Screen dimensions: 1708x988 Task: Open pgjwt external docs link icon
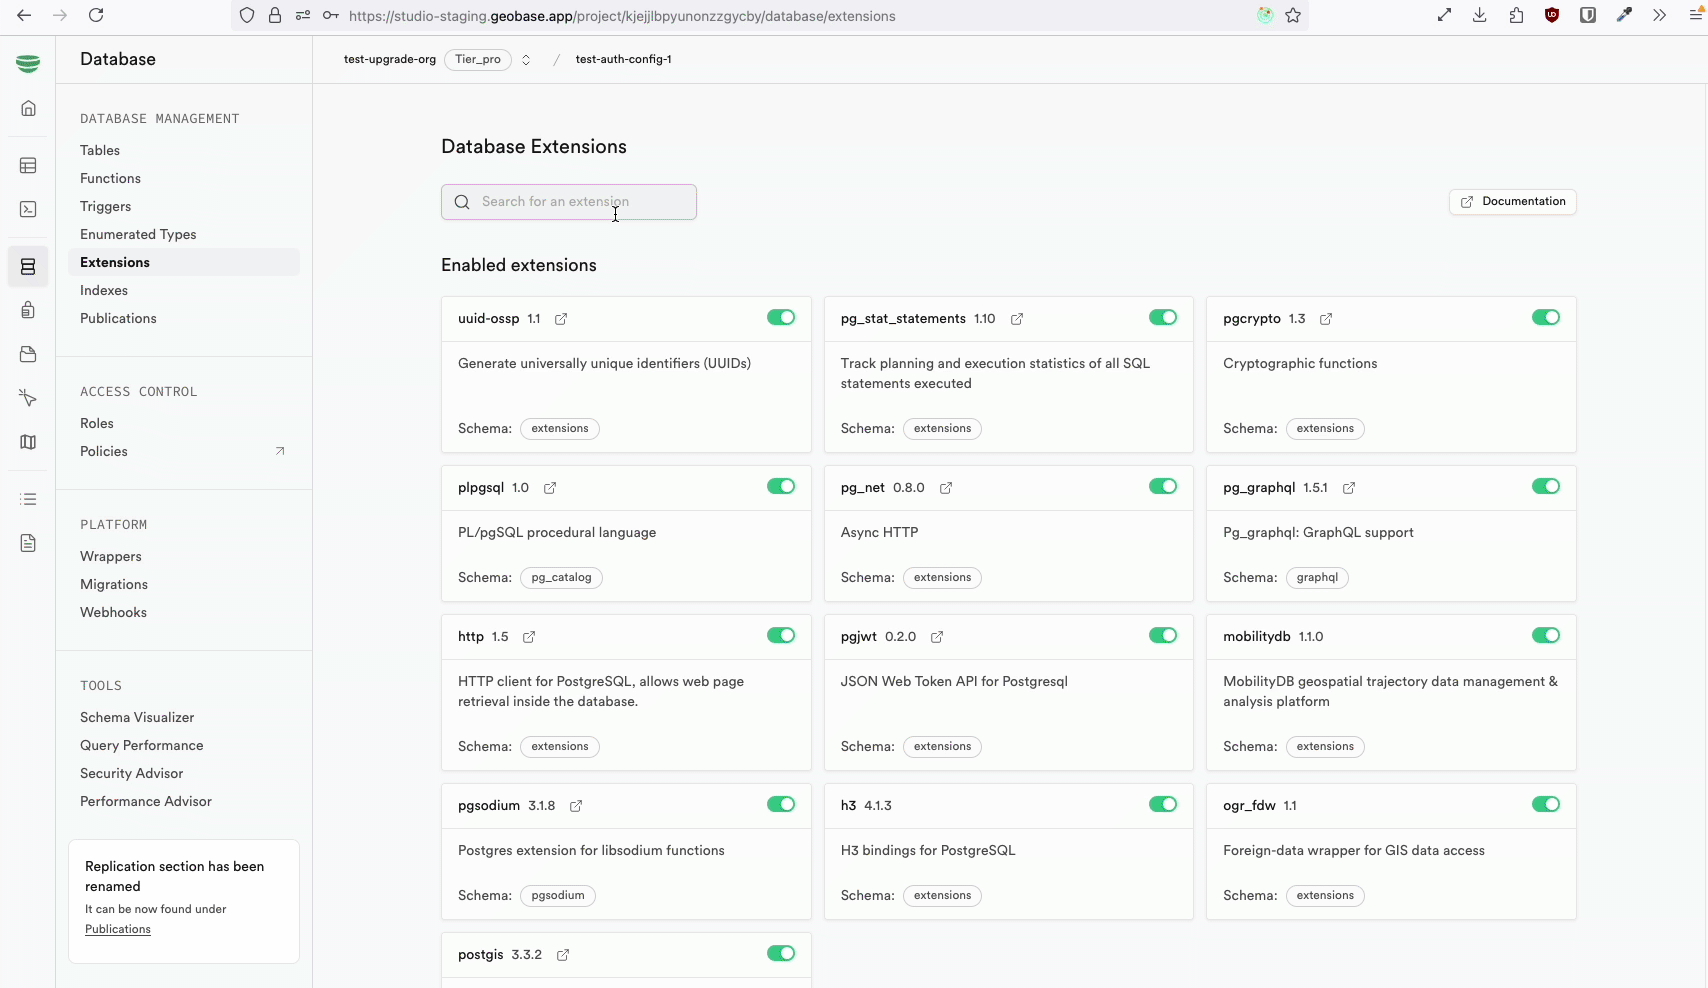pyautogui.click(x=937, y=637)
